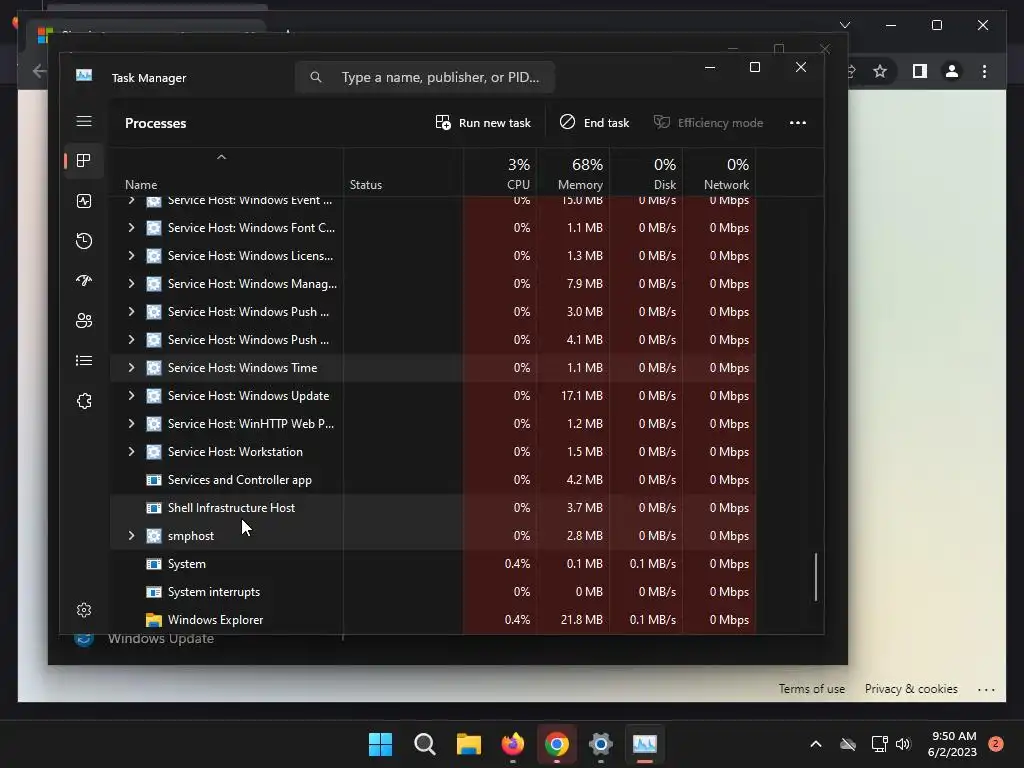Bookmark this page star icon in Chrome
The image size is (1024, 768).
click(x=880, y=71)
